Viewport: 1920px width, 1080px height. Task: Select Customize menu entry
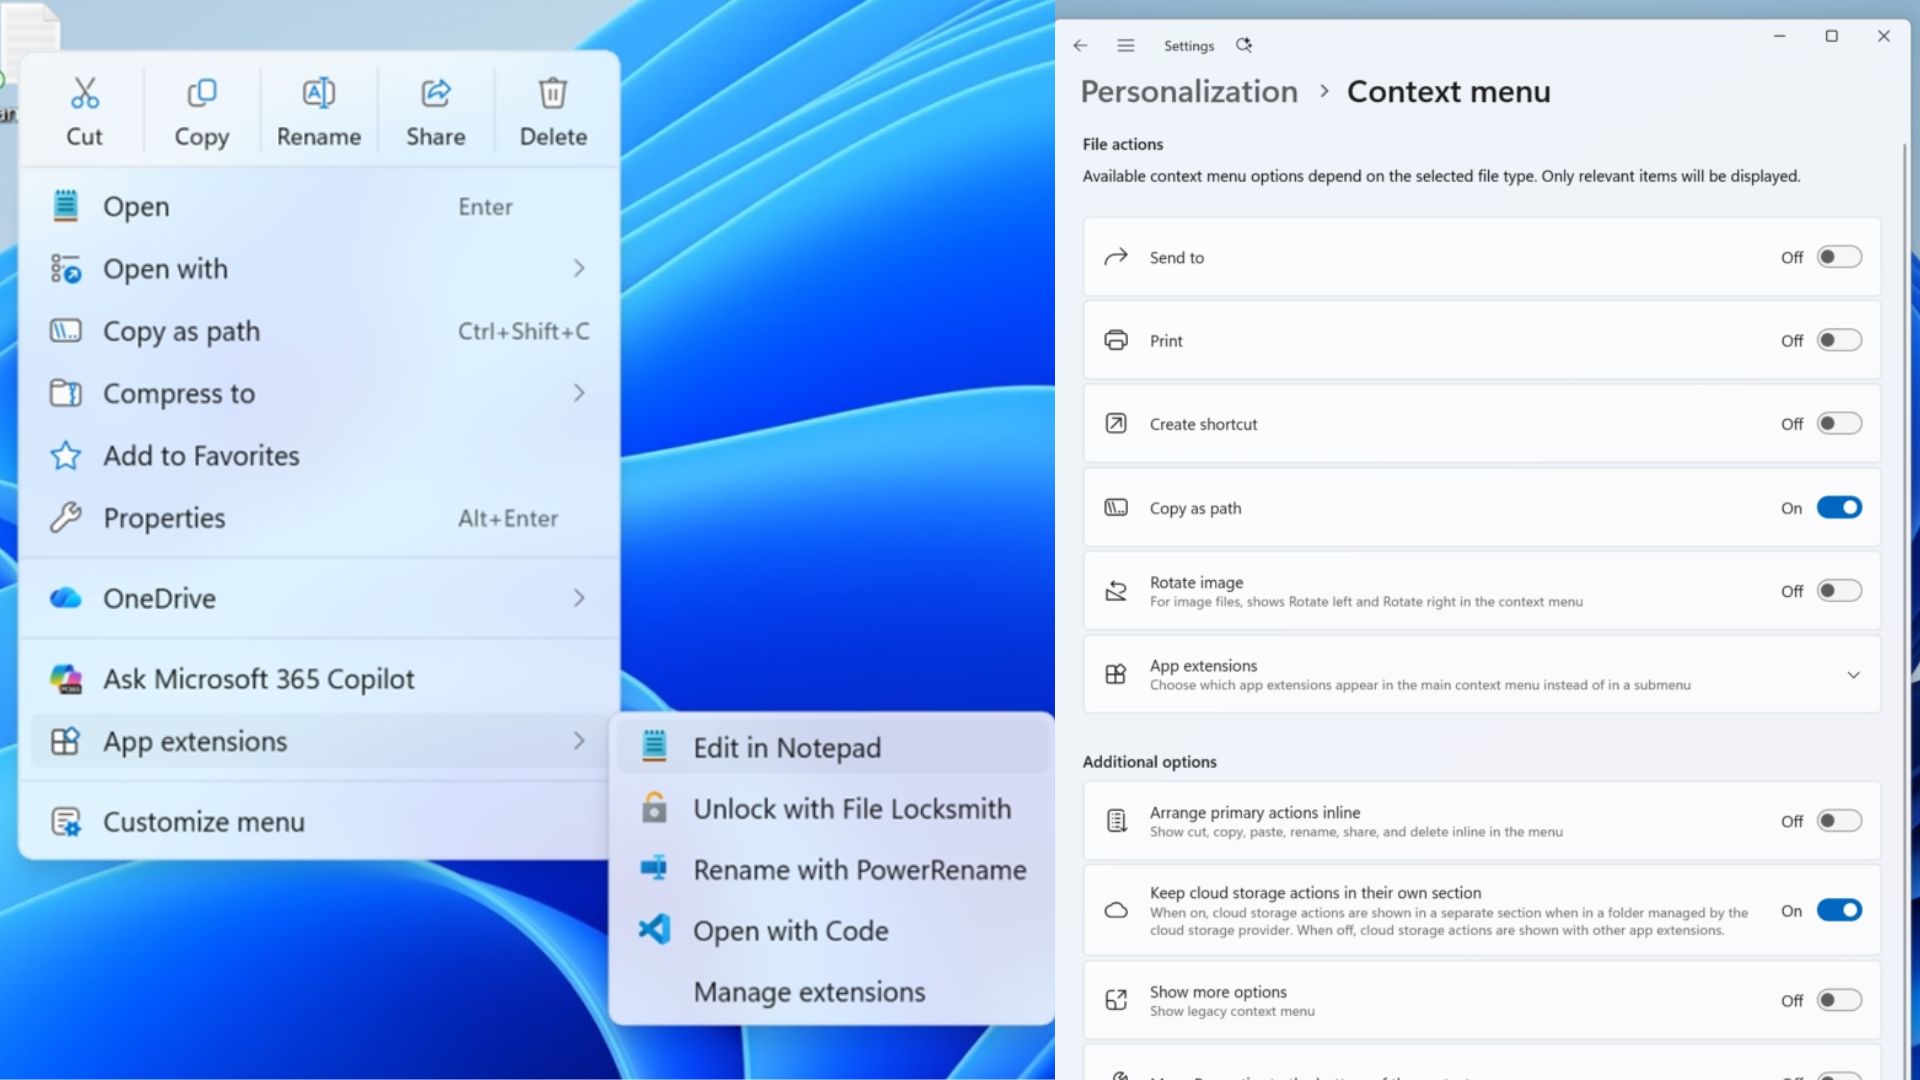click(319, 822)
